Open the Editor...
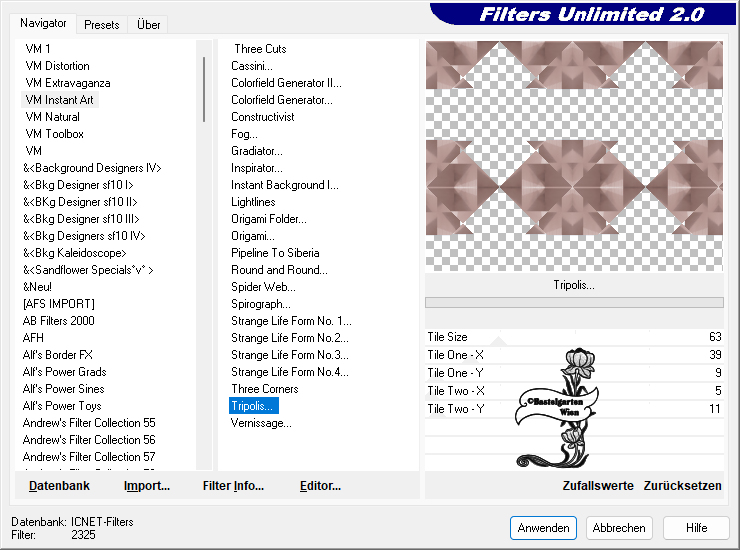Viewport: 740px width, 550px height. pos(320,486)
